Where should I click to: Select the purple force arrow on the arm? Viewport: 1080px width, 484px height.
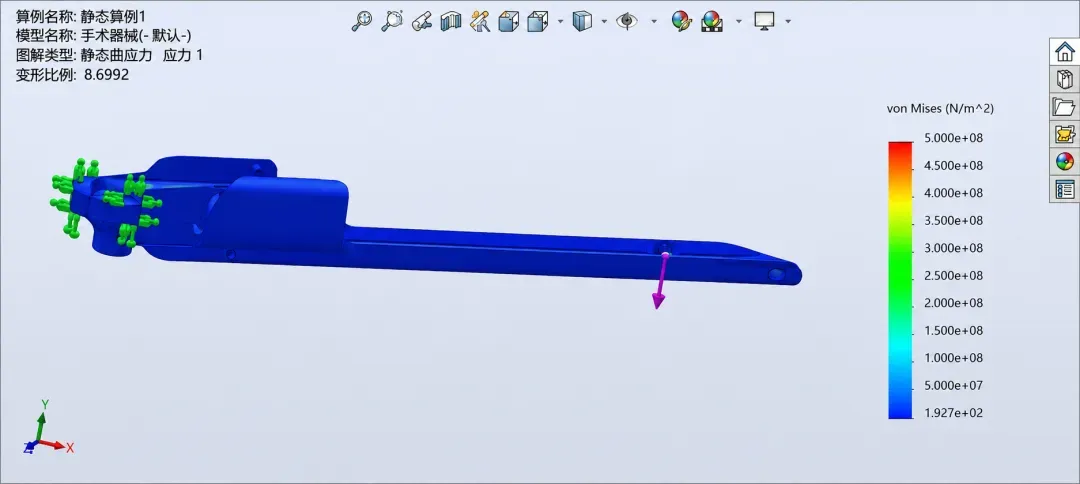661,282
